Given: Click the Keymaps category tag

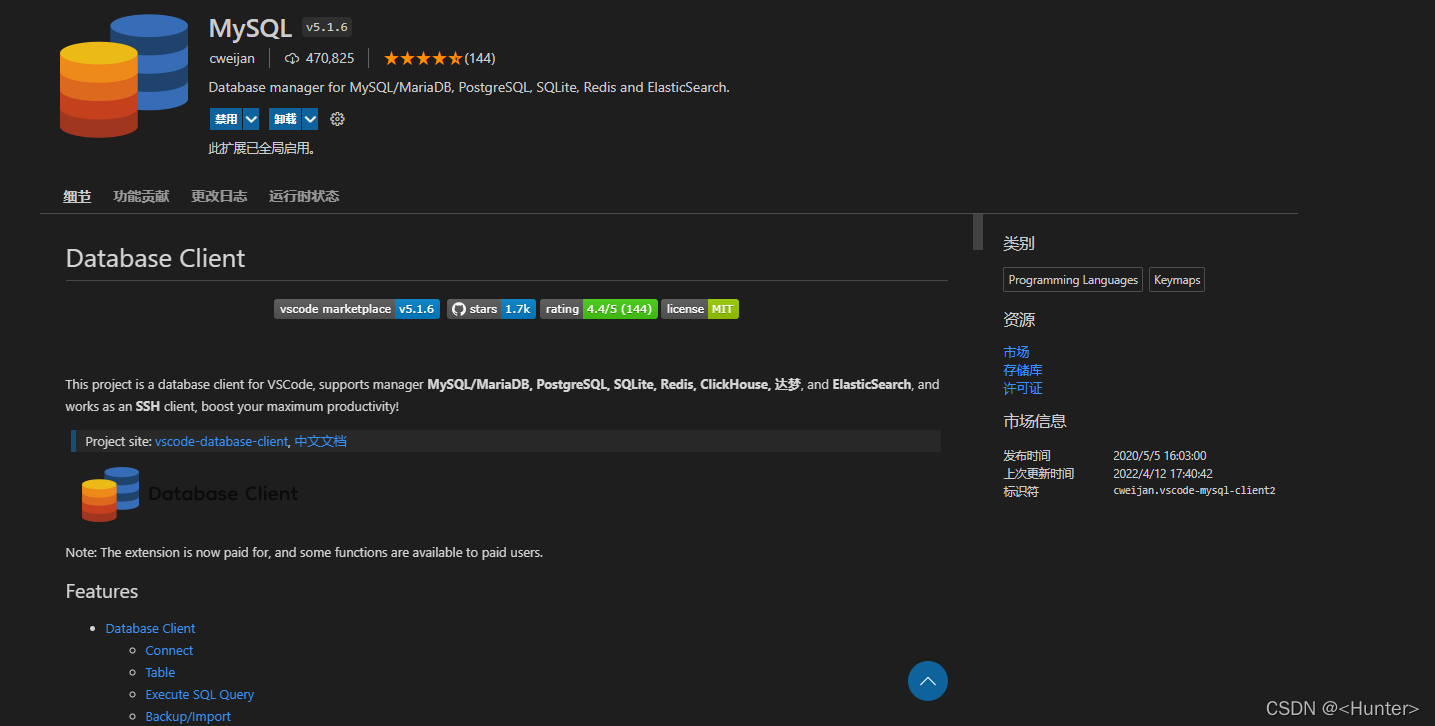Looking at the screenshot, I should click(x=1177, y=280).
